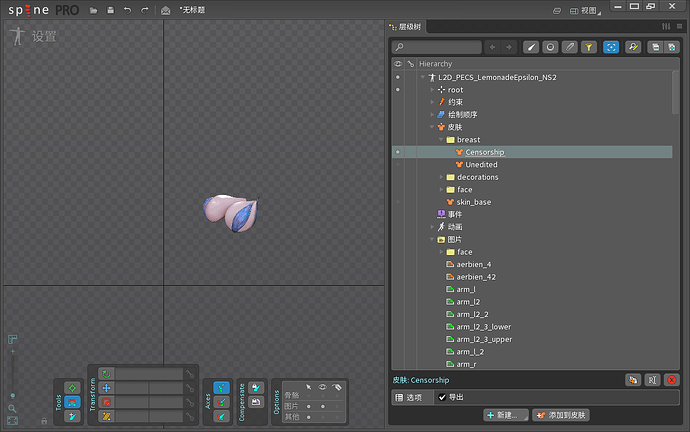Toggle the rulers icon in viewport

[x=12, y=339]
